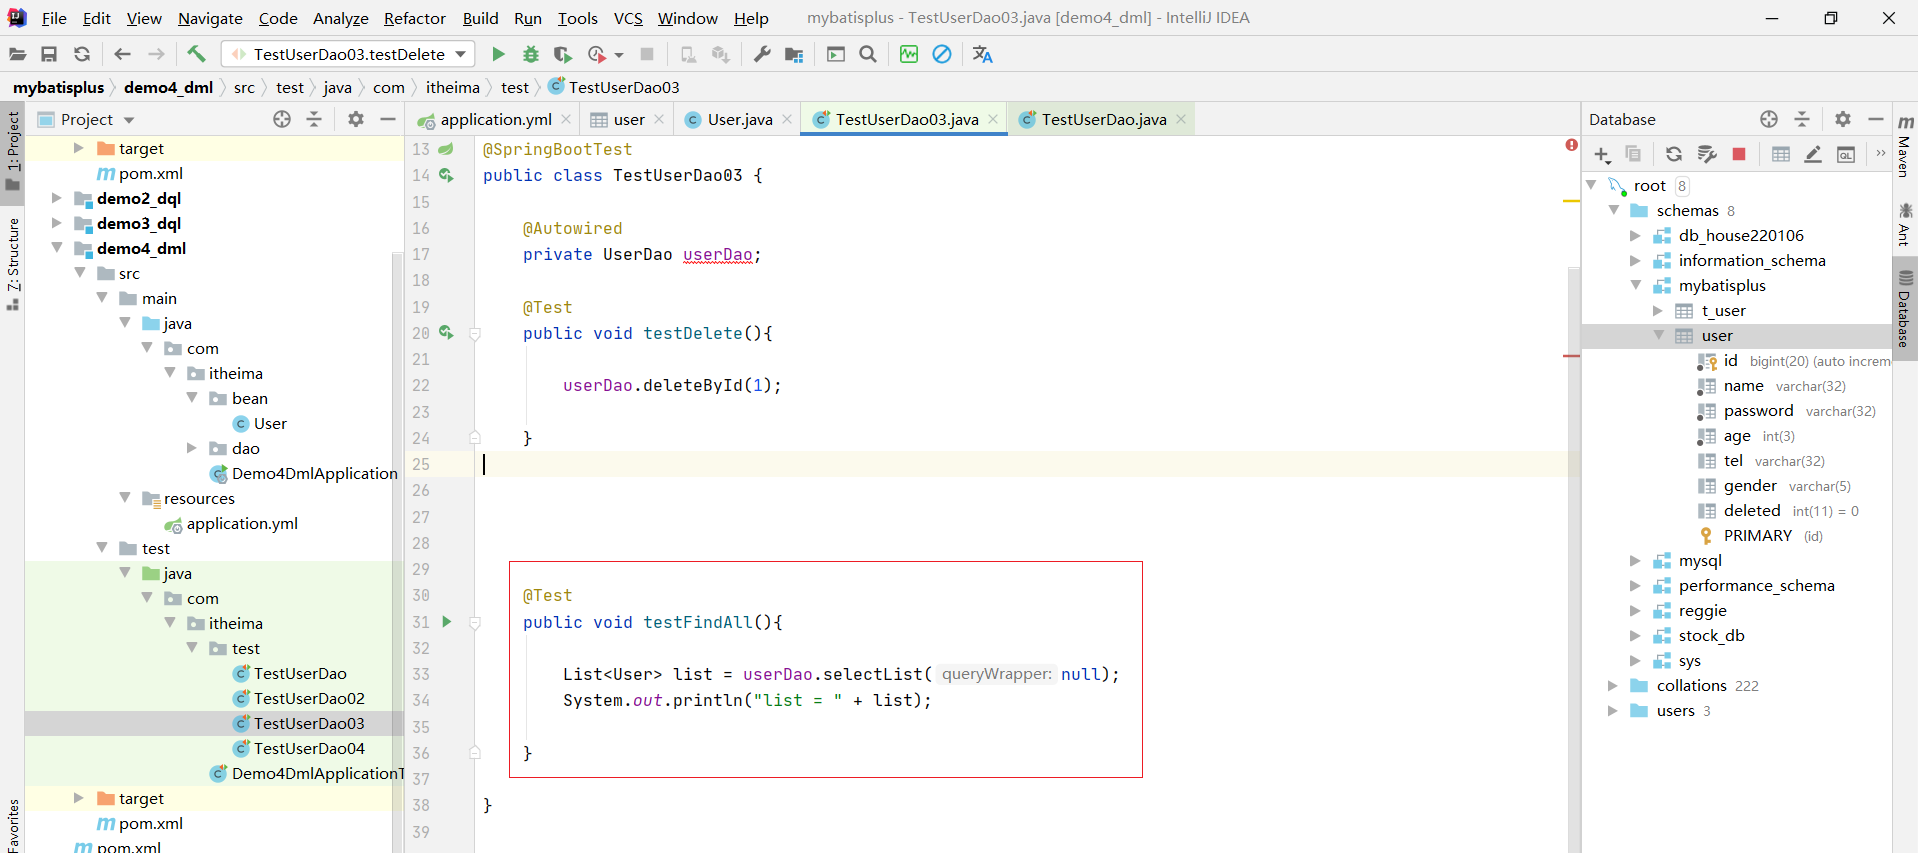Start debugging with the bug icon
The width and height of the screenshot is (1918, 853).
tap(531, 54)
